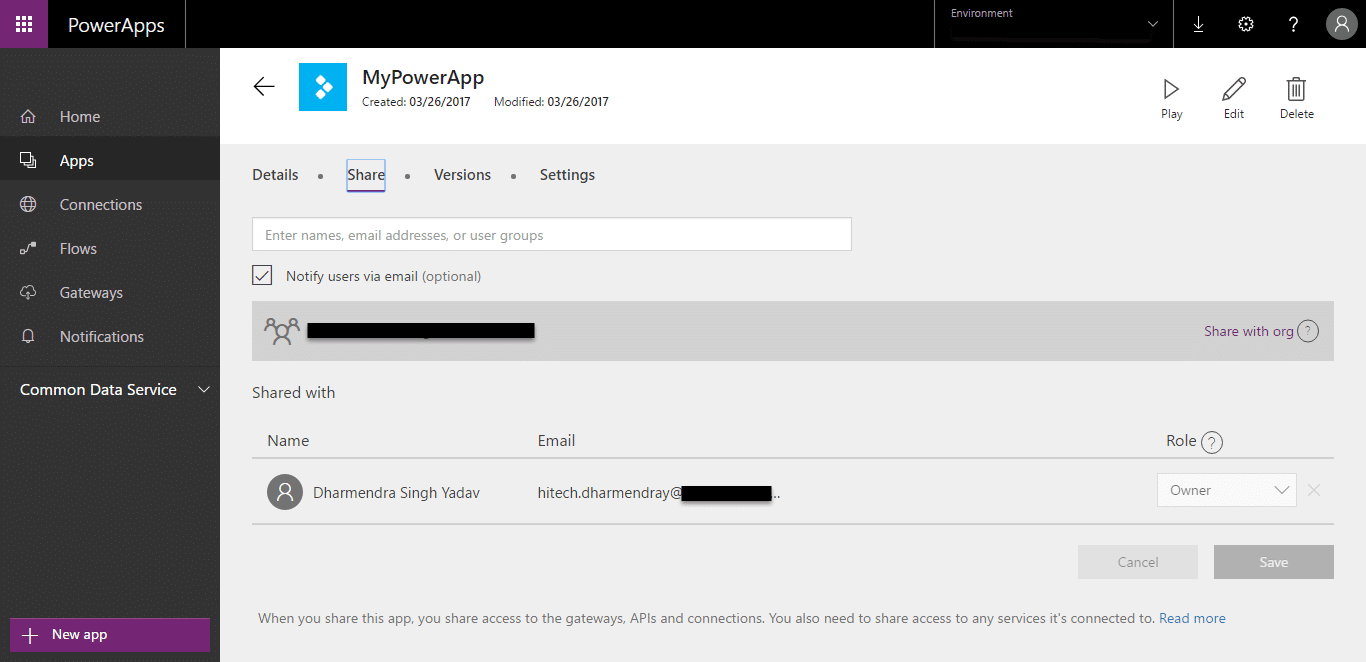
Task: Select the Share tab
Action: point(366,175)
